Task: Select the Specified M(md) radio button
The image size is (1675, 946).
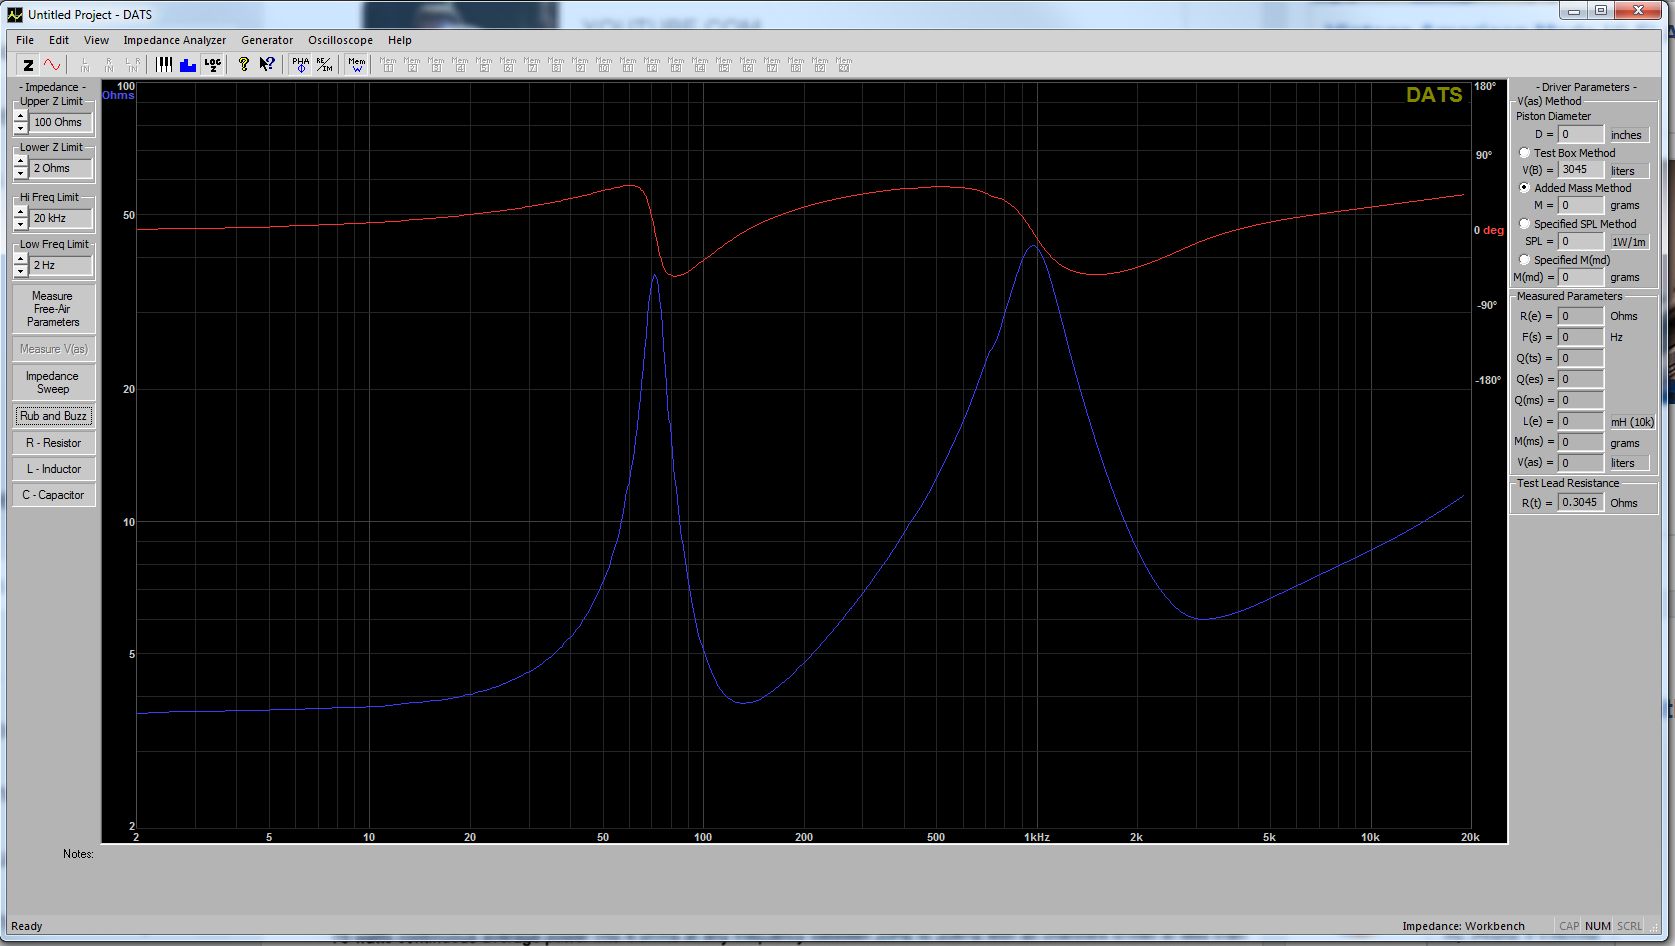Action: 1524,260
